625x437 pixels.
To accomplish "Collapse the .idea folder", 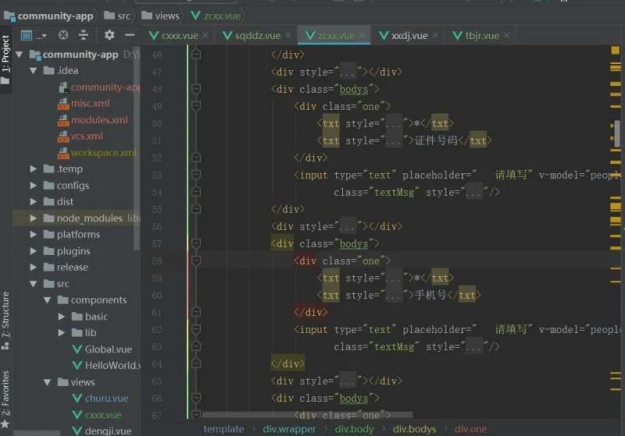I will tap(34, 71).
